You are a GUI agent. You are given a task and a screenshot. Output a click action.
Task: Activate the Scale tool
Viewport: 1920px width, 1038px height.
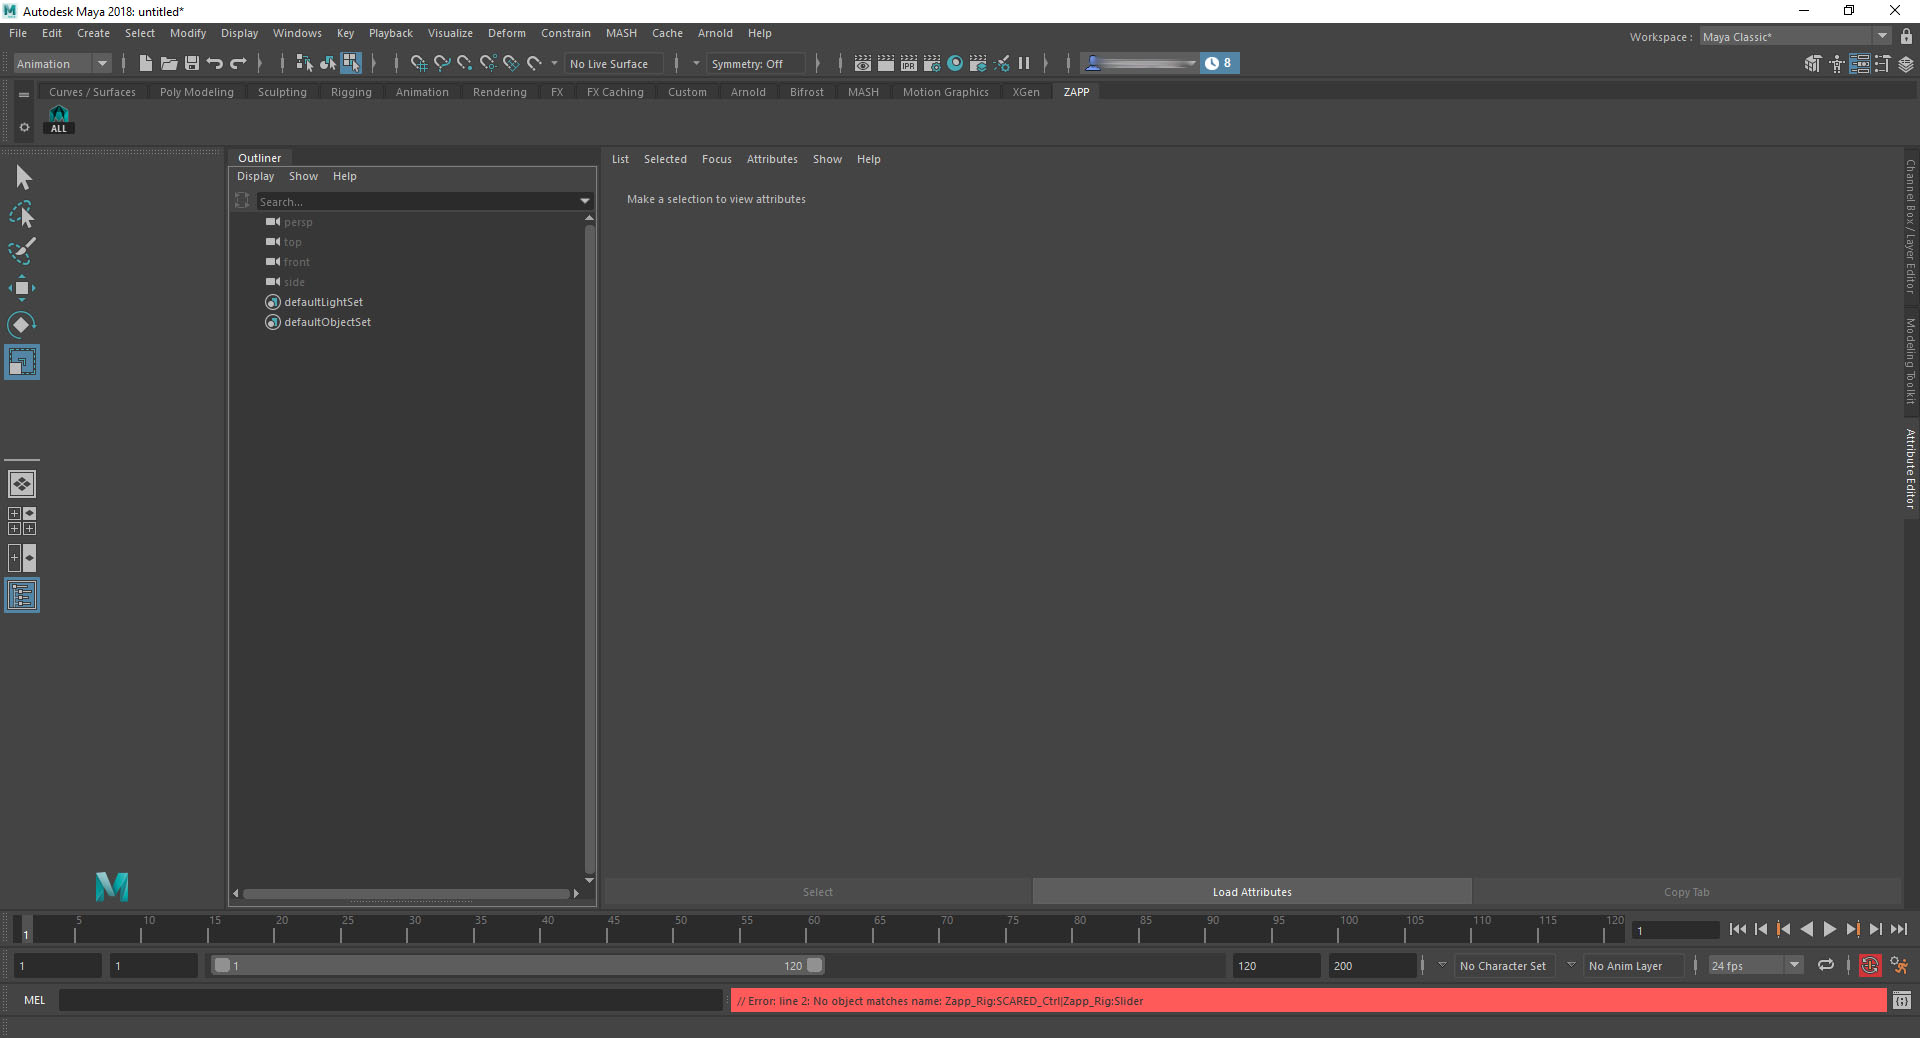(x=22, y=362)
